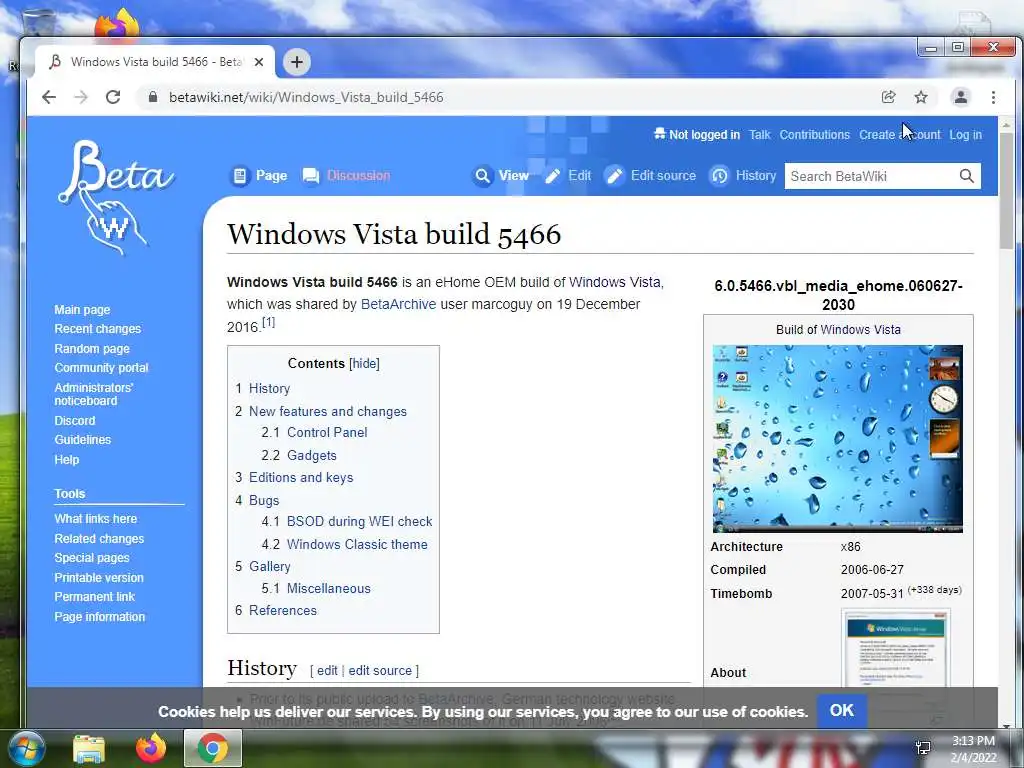1024x768 pixels.
Task: Open the Windows Start orb
Action: pyautogui.click(x=27, y=748)
